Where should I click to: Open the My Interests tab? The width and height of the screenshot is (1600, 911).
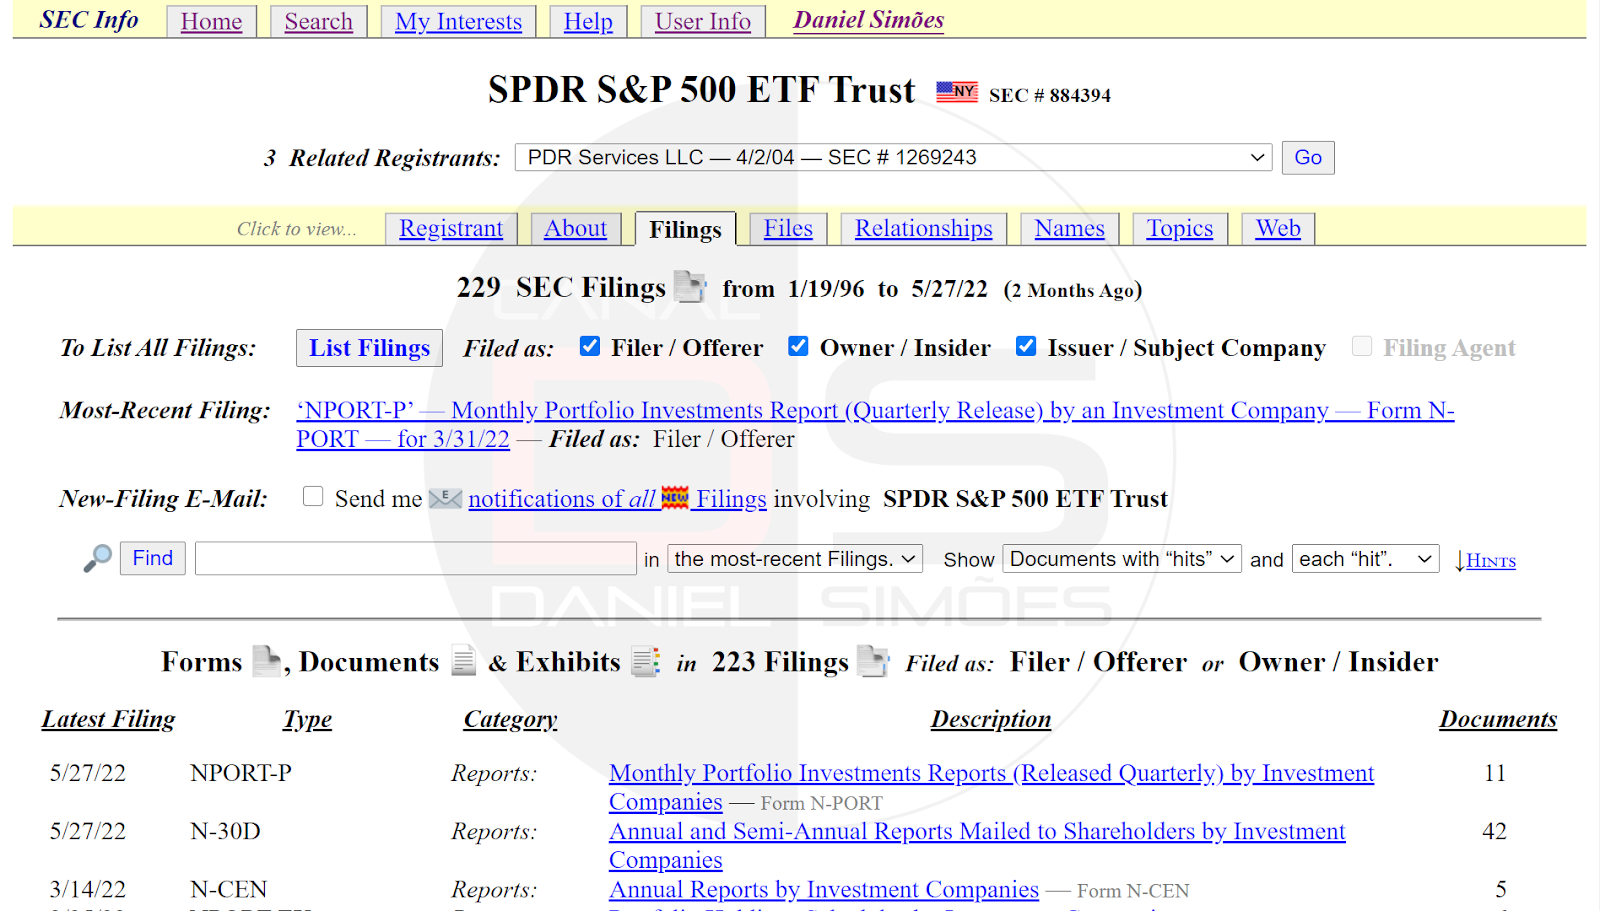[x=458, y=21]
